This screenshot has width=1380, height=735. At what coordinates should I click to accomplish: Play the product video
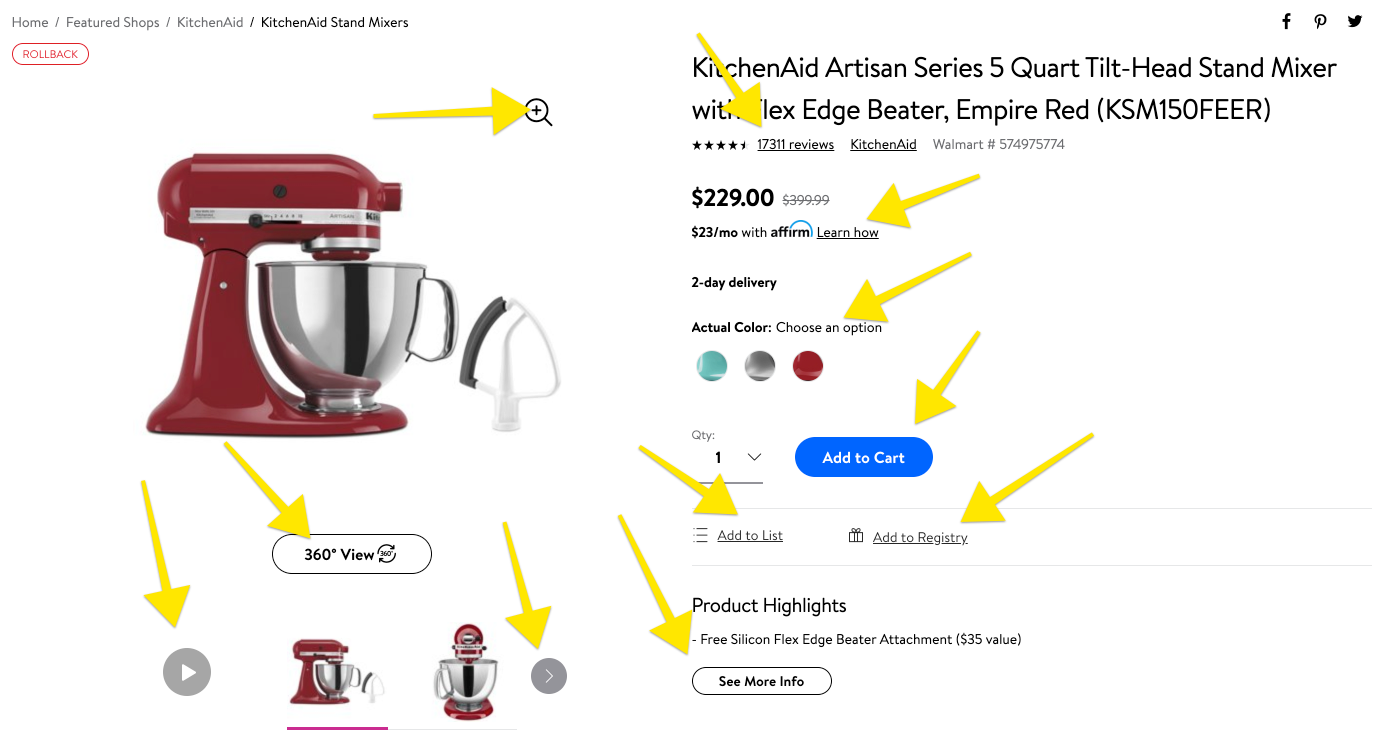click(x=187, y=672)
